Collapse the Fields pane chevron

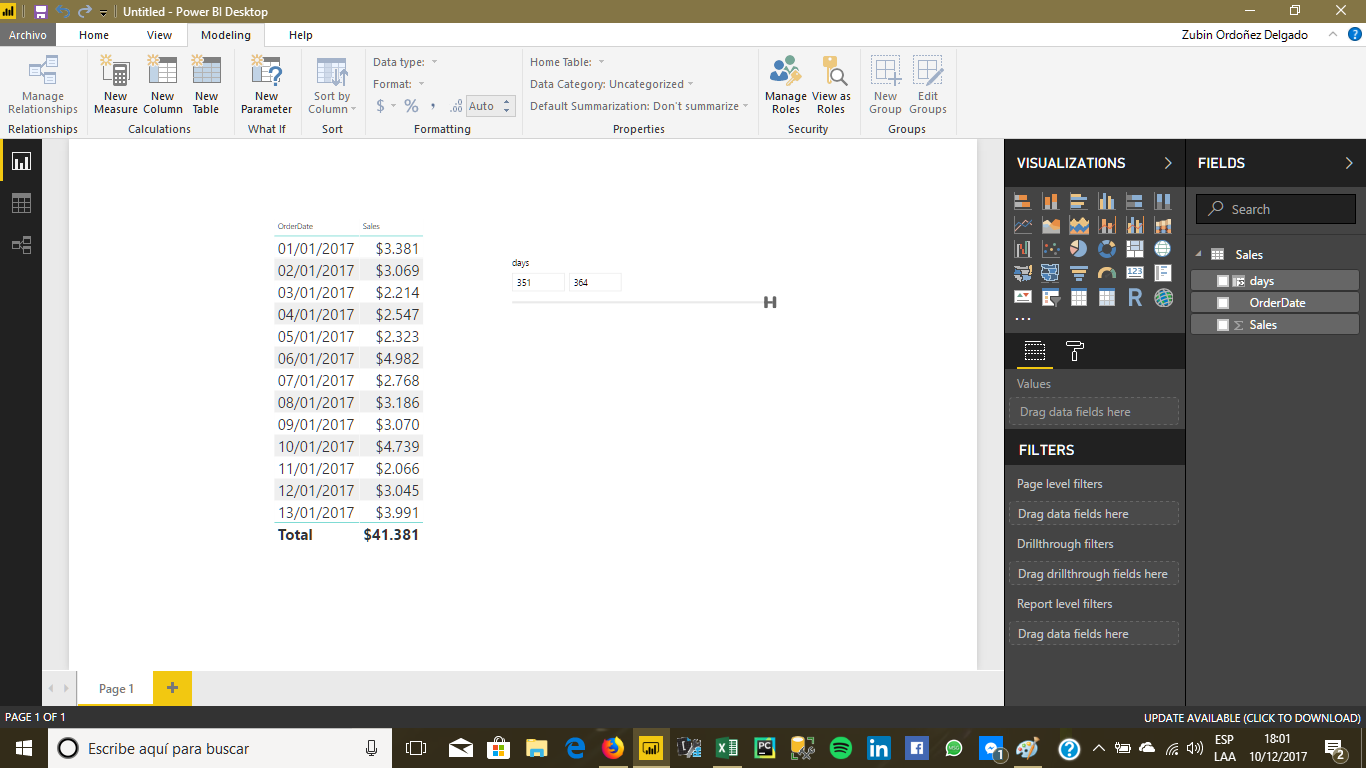(x=1348, y=163)
